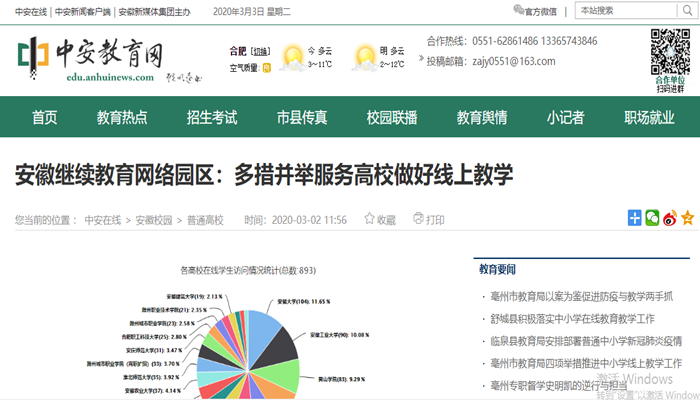Click the 打印 print link
The width and height of the screenshot is (700, 400).
point(435,220)
